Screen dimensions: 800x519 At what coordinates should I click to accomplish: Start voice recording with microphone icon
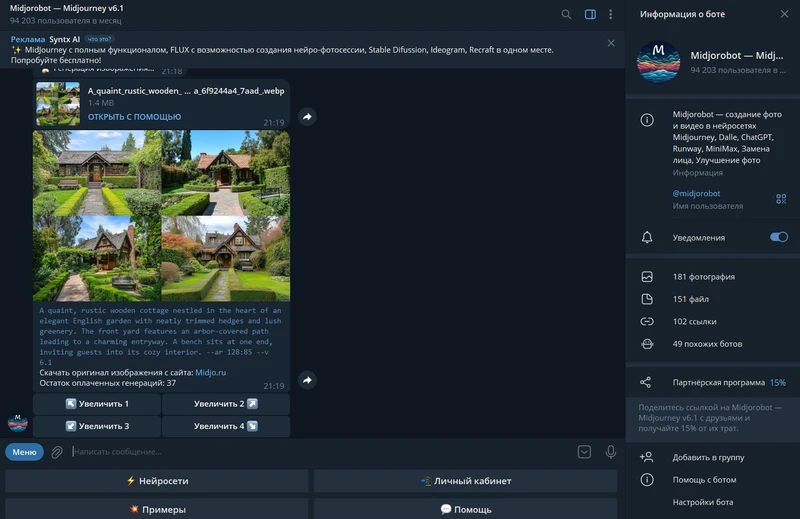pos(610,452)
